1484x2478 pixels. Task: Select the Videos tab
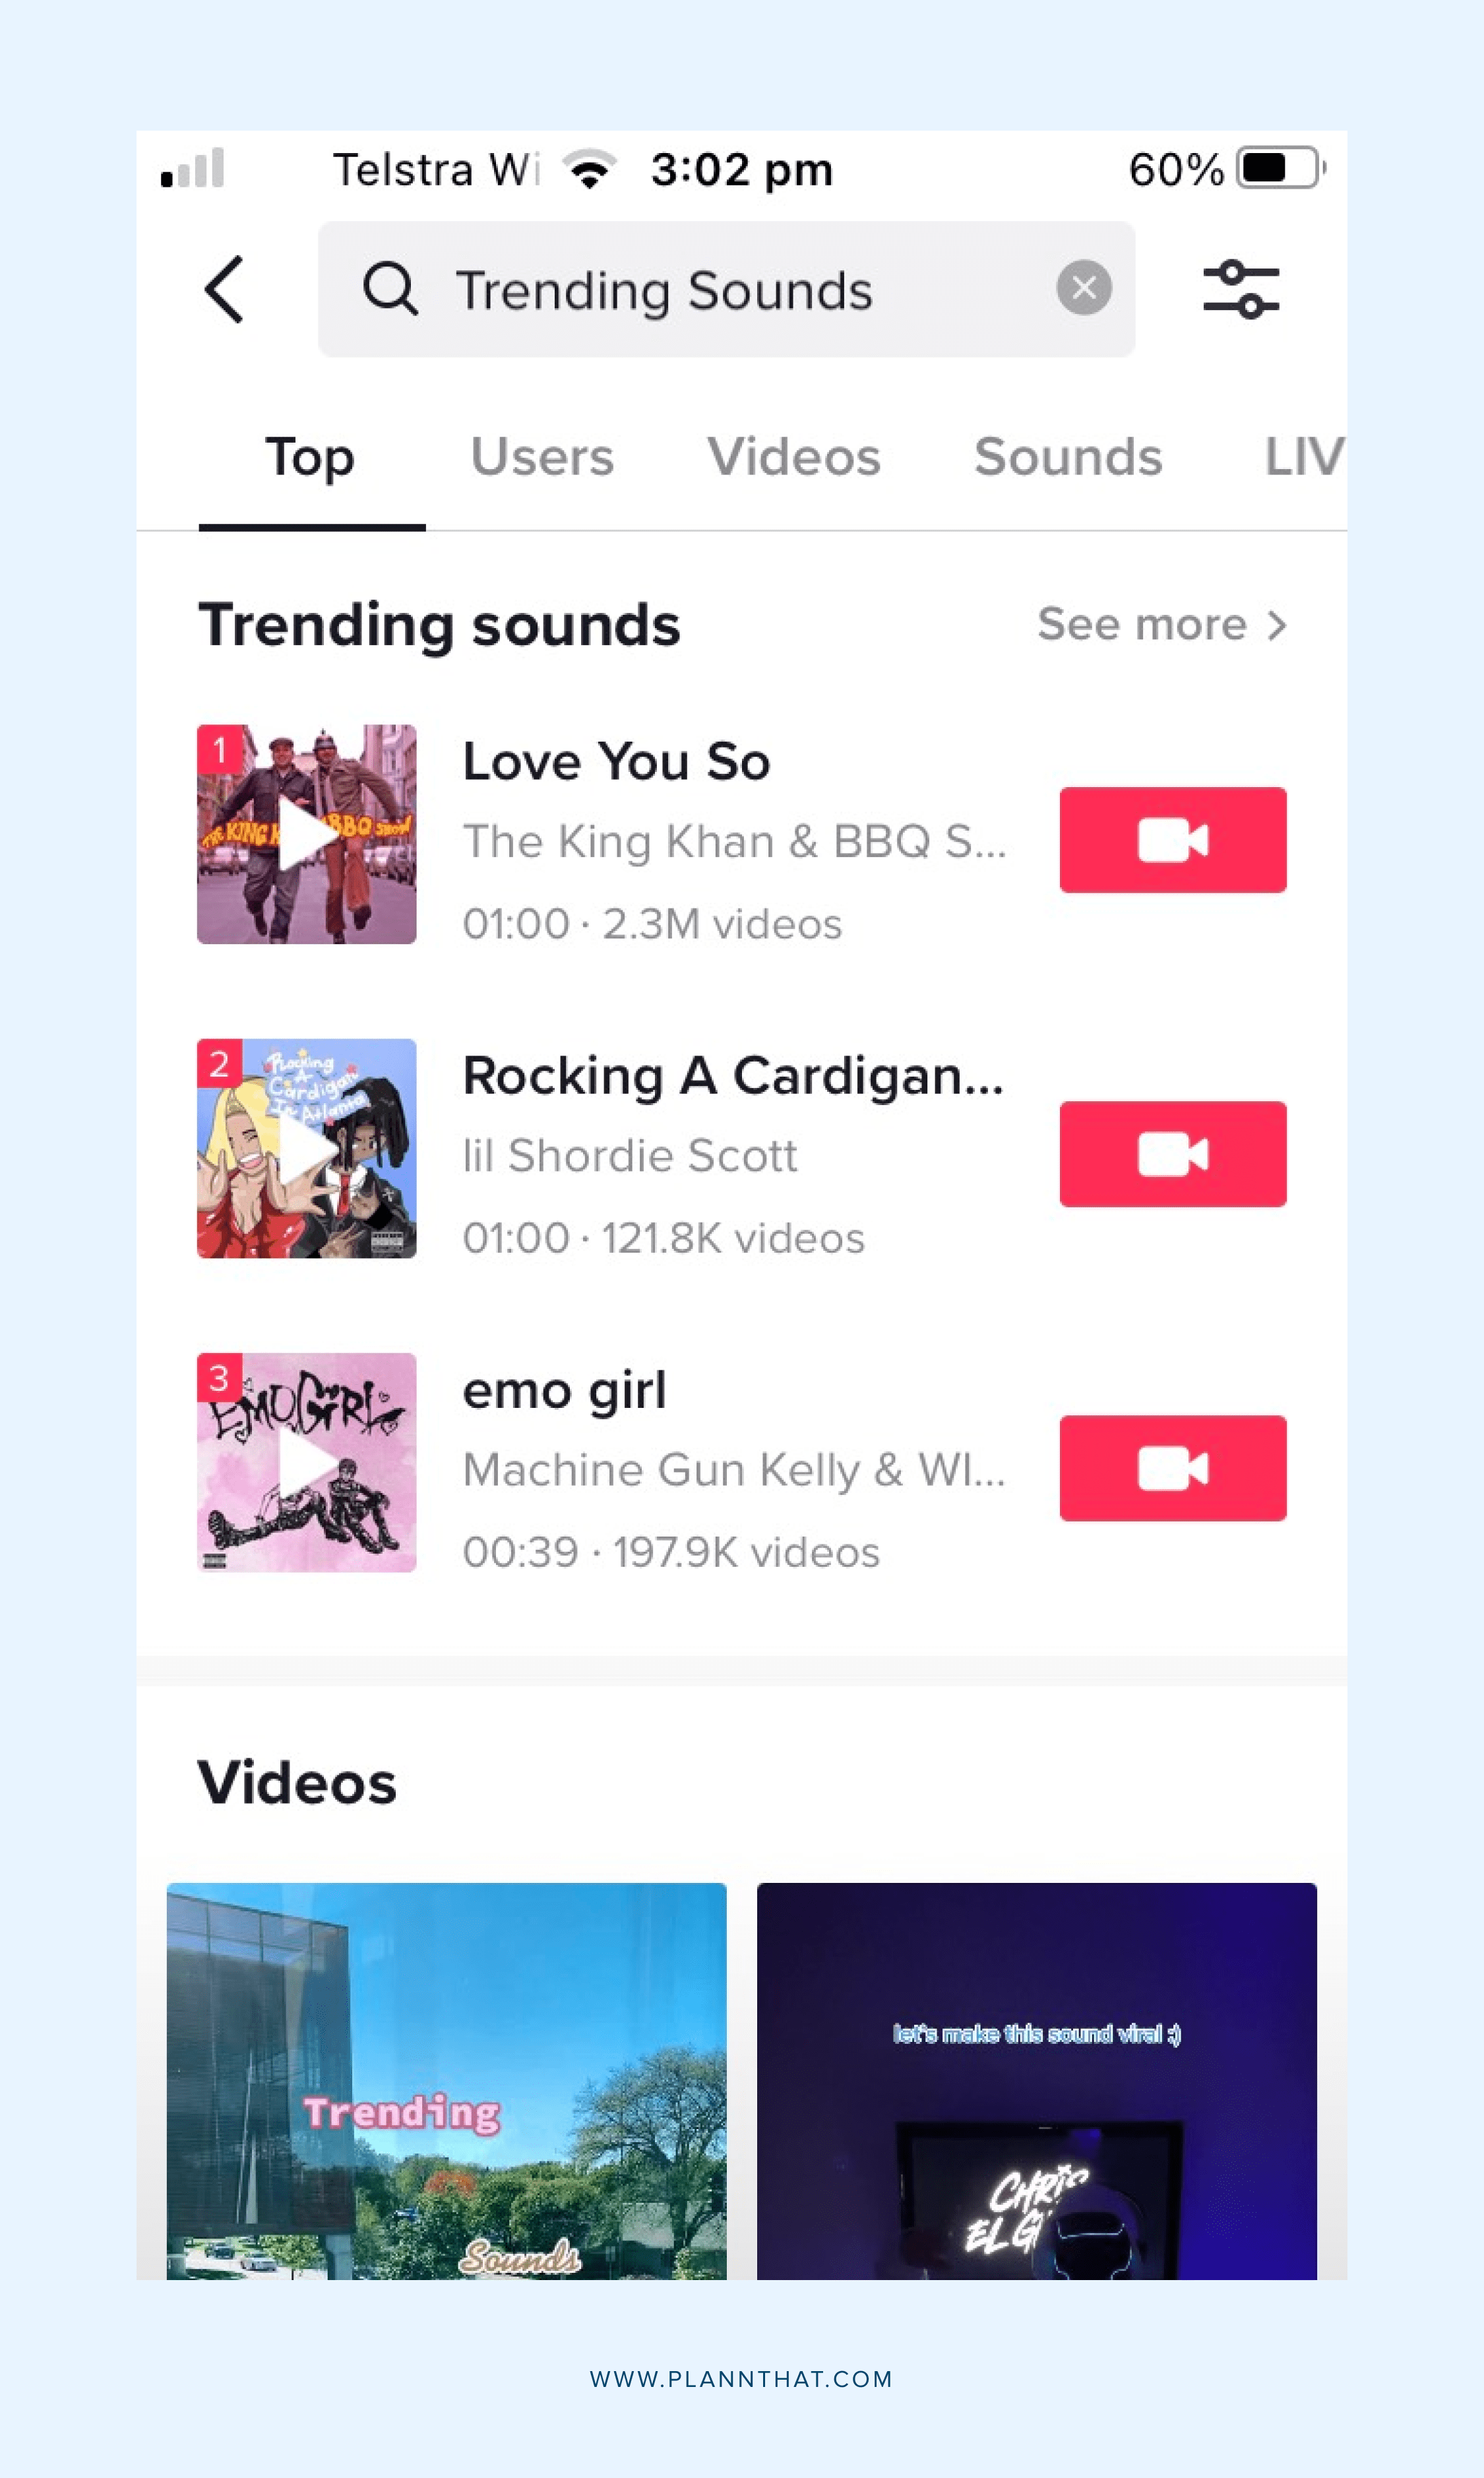point(793,456)
